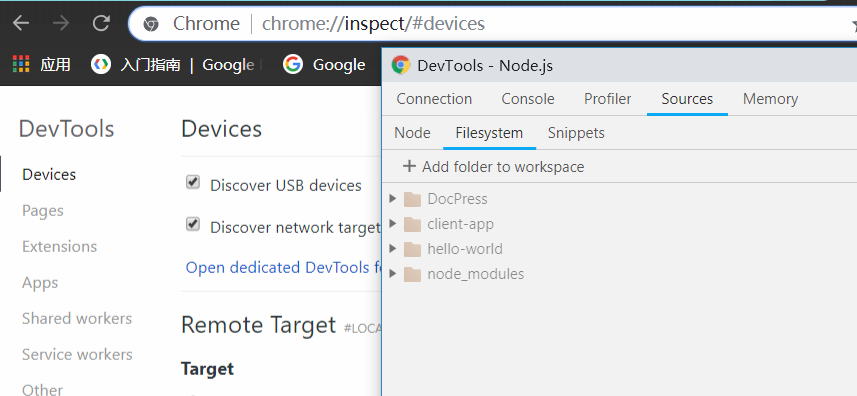The height and width of the screenshot is (396, 857).
Task: Switch to the Snippets tab
Action: (x=576, y=133)
